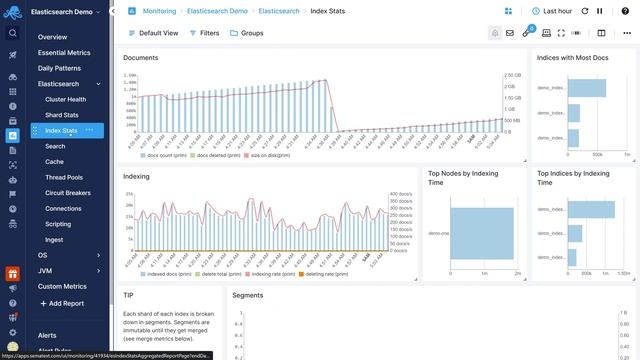The image size is (640, 360).
Task: Open Alerts in the sidebar
Action: 47,335
